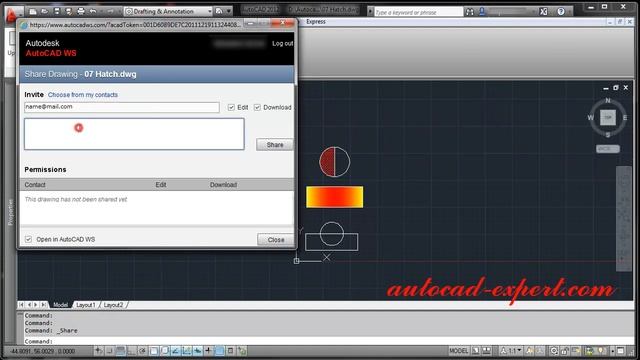This screenshot has height=360, width=640.
Task: Switch to the Layout2 tab
Action: pyautogui.click(x=113, y=305)
